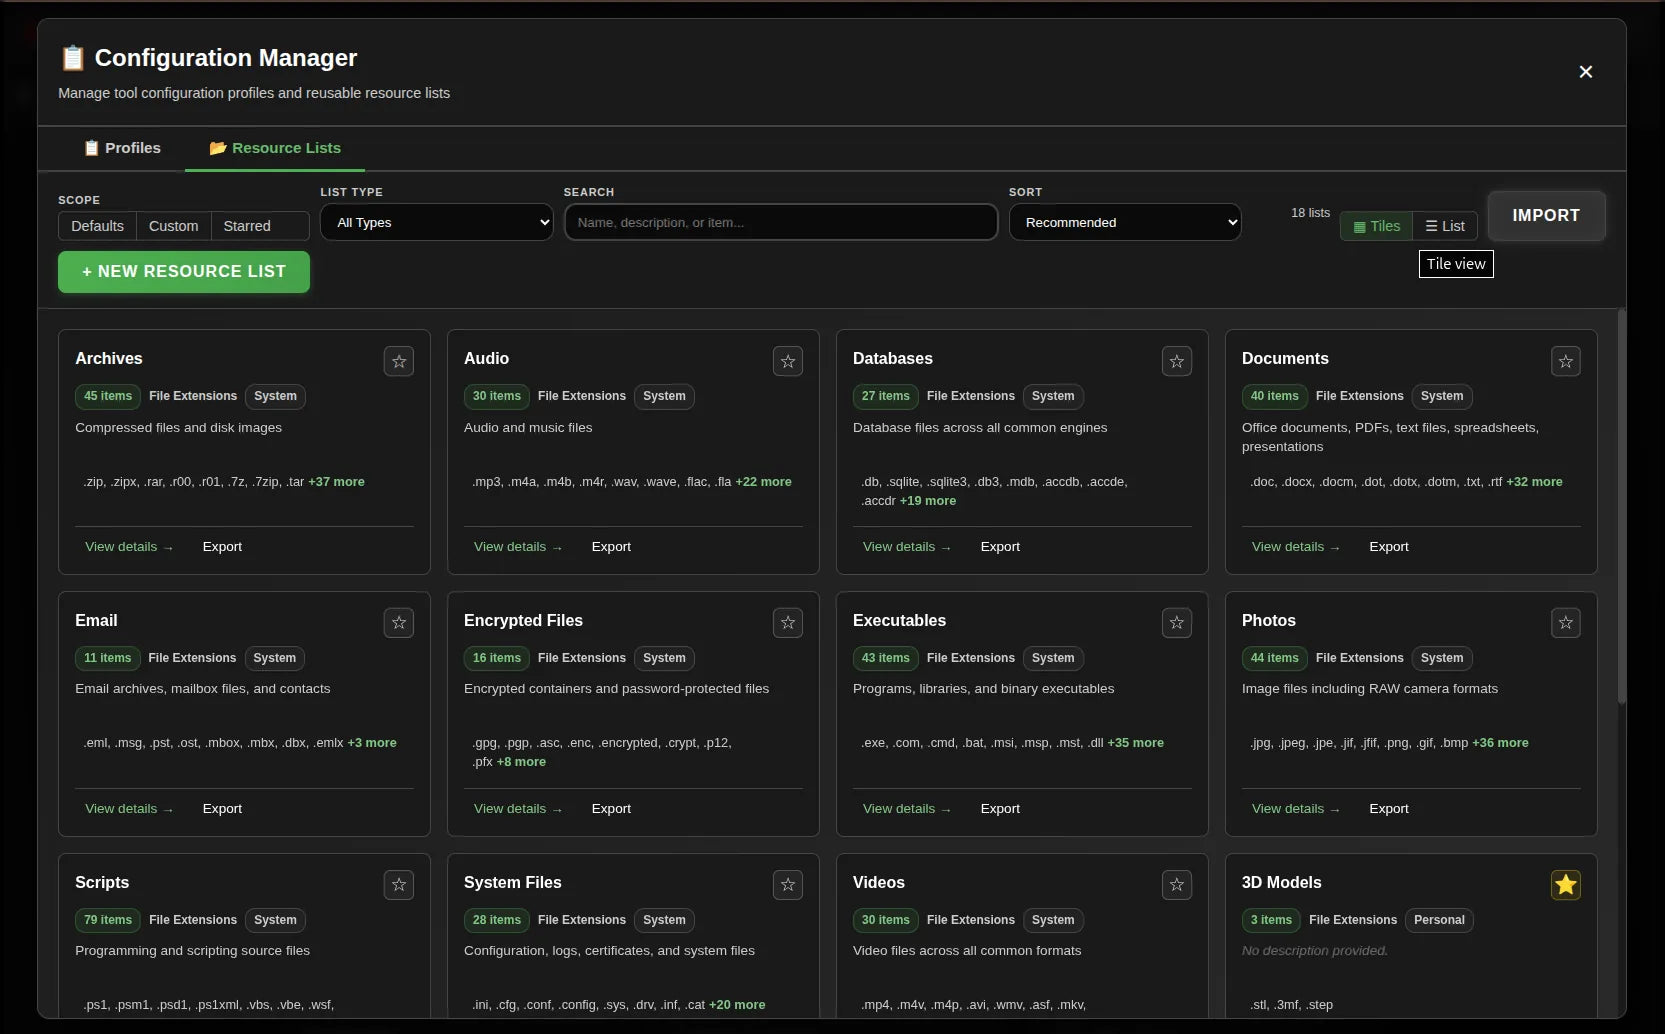The height and width of the screenshot is (1034, 1665).
Task: Open the List Type dropdown
Action: (437, 222)
